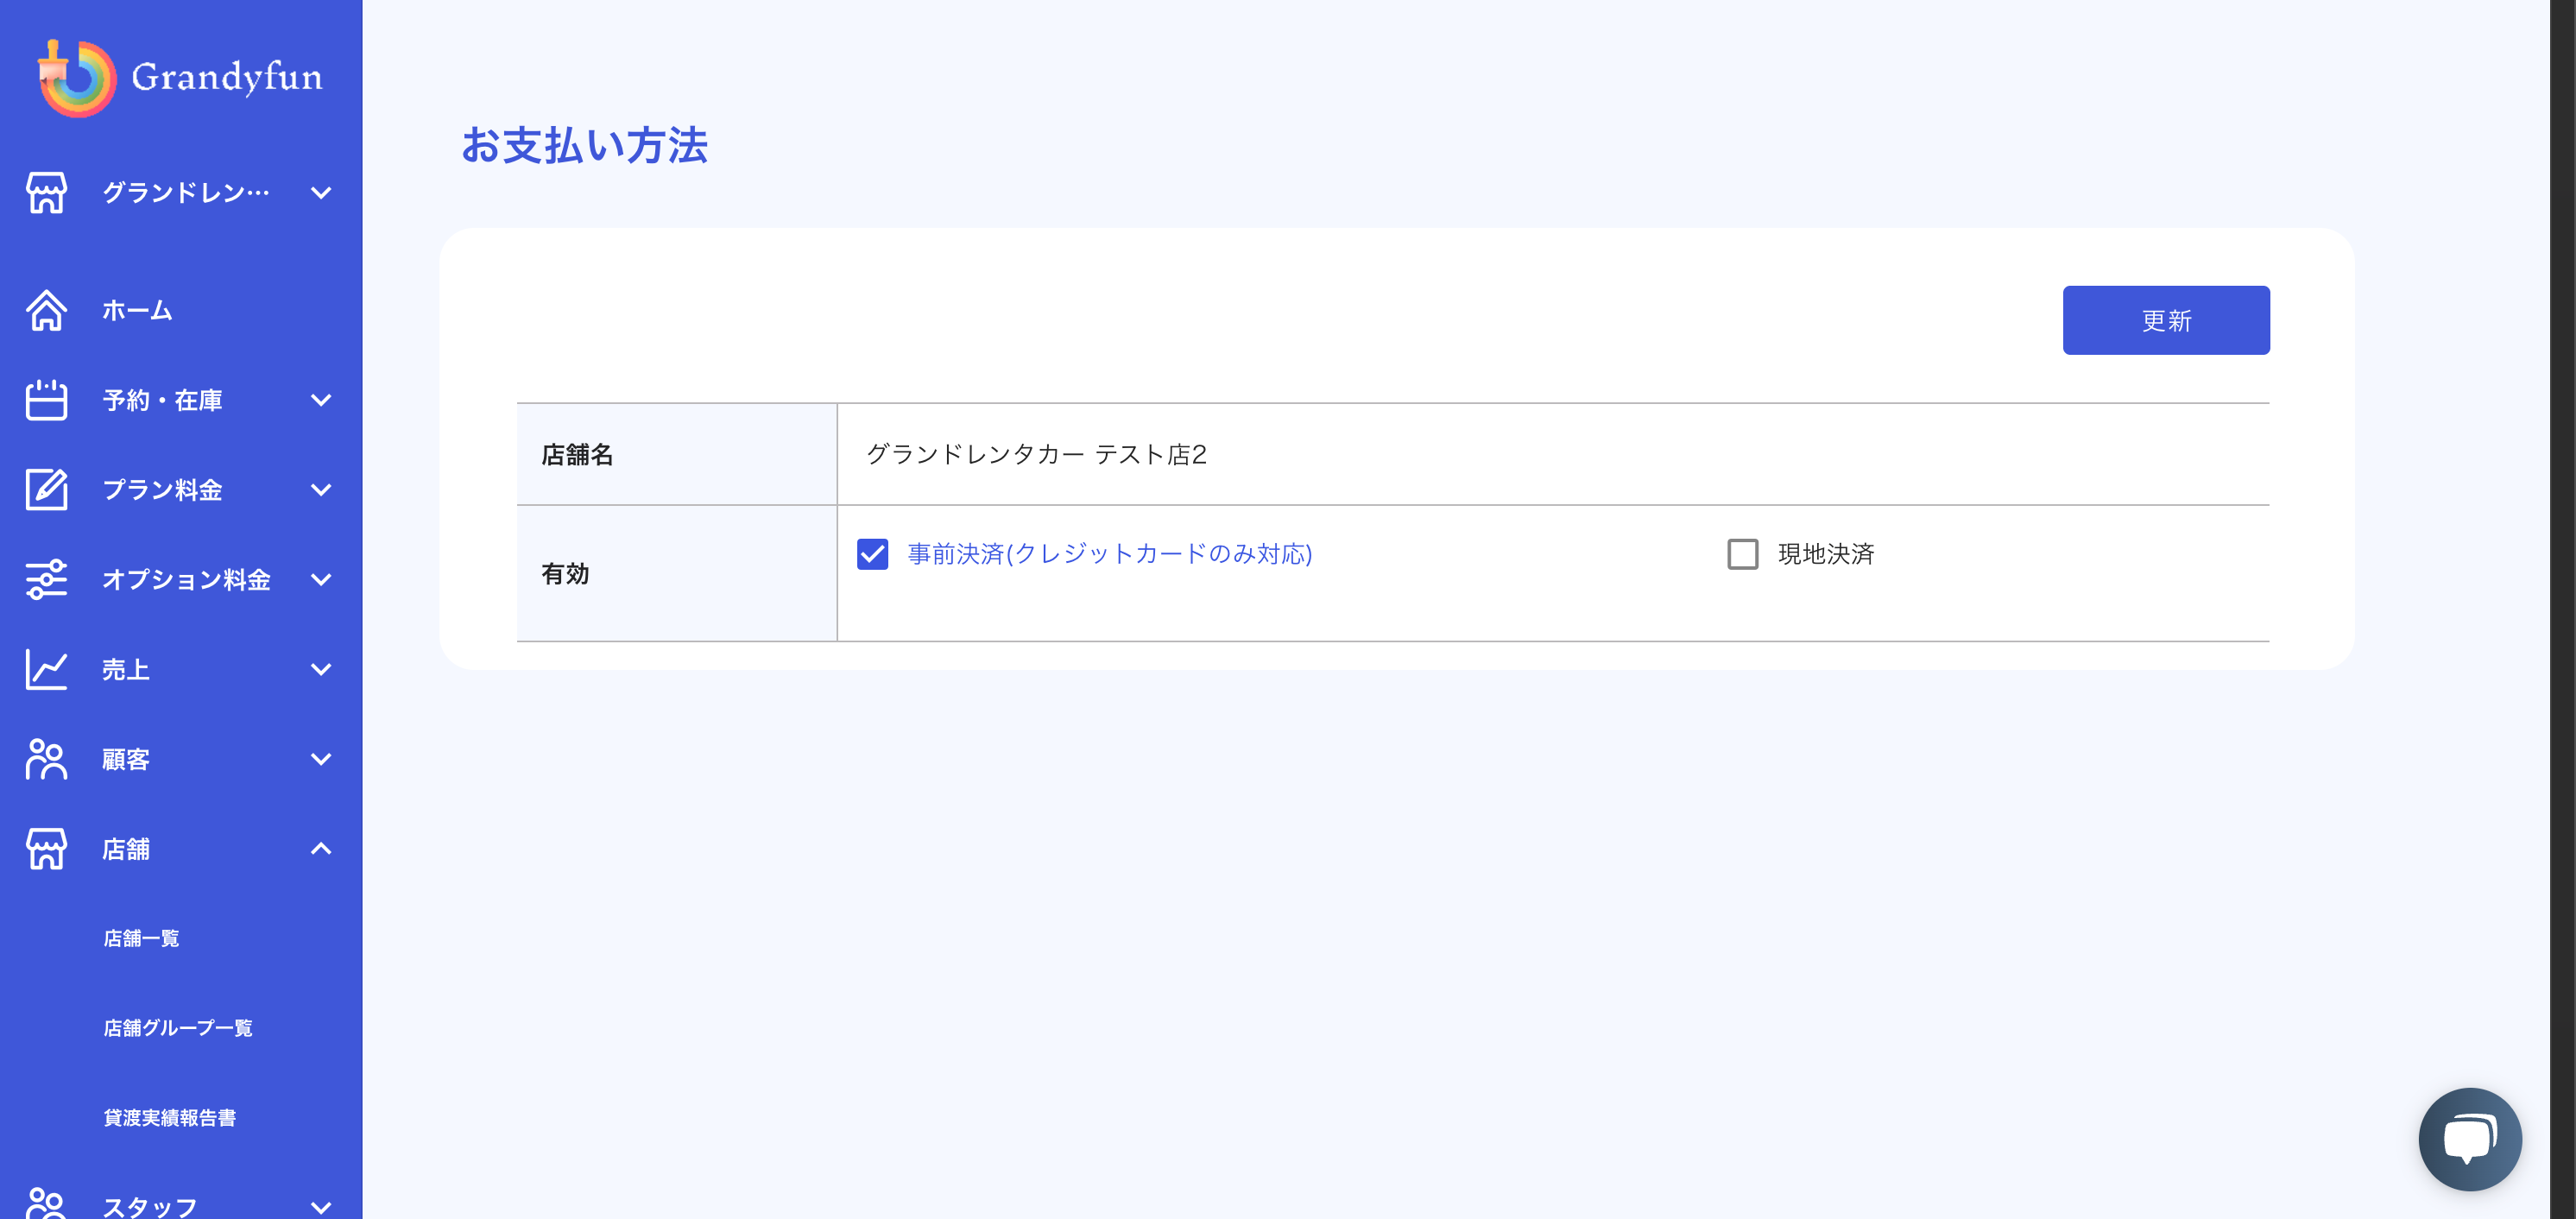The image size is (2576, 1219).
Task: Click the 現地決済 label text
Action: coord(1826,554)
